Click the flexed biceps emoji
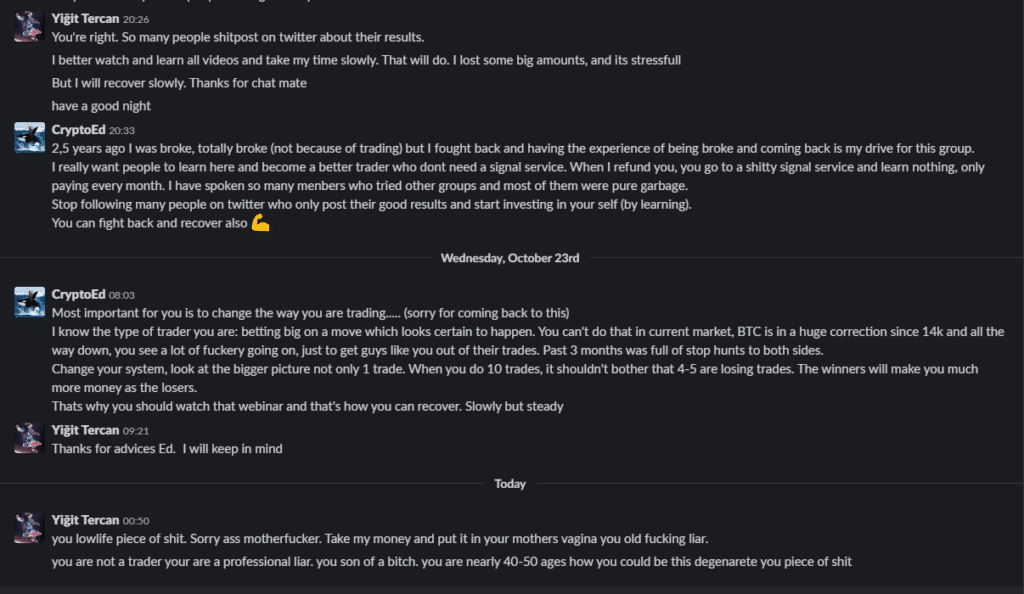1024x594 pixels. 261,223
